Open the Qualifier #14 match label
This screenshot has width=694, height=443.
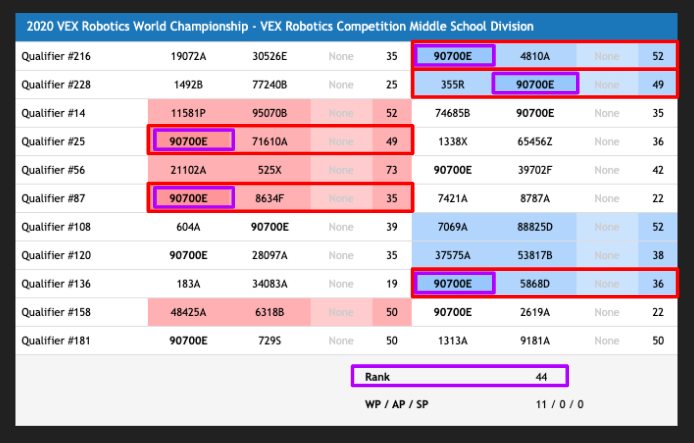(x=53, y=113)
